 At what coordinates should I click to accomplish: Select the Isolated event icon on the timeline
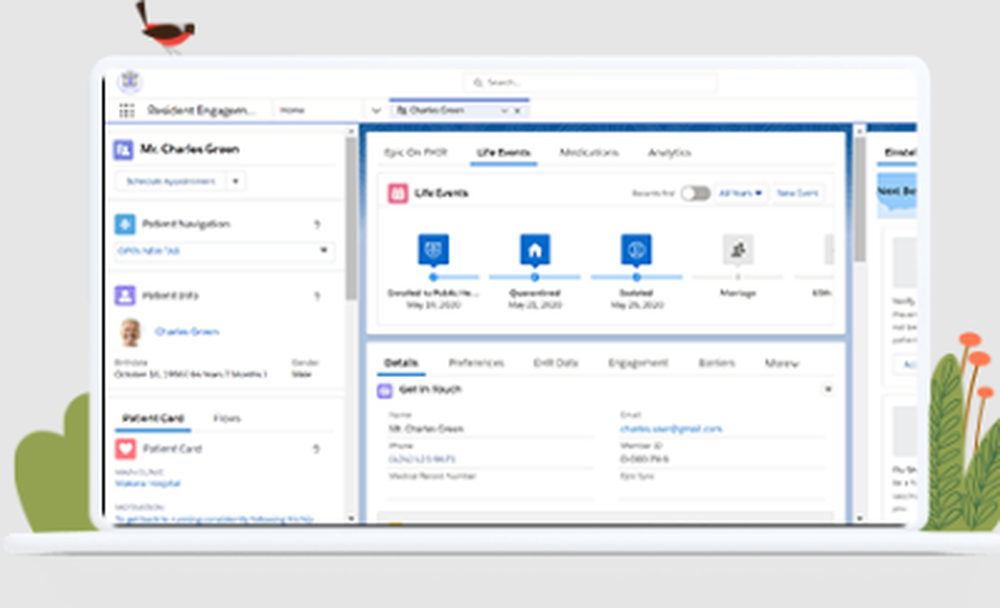pos(636,249)
